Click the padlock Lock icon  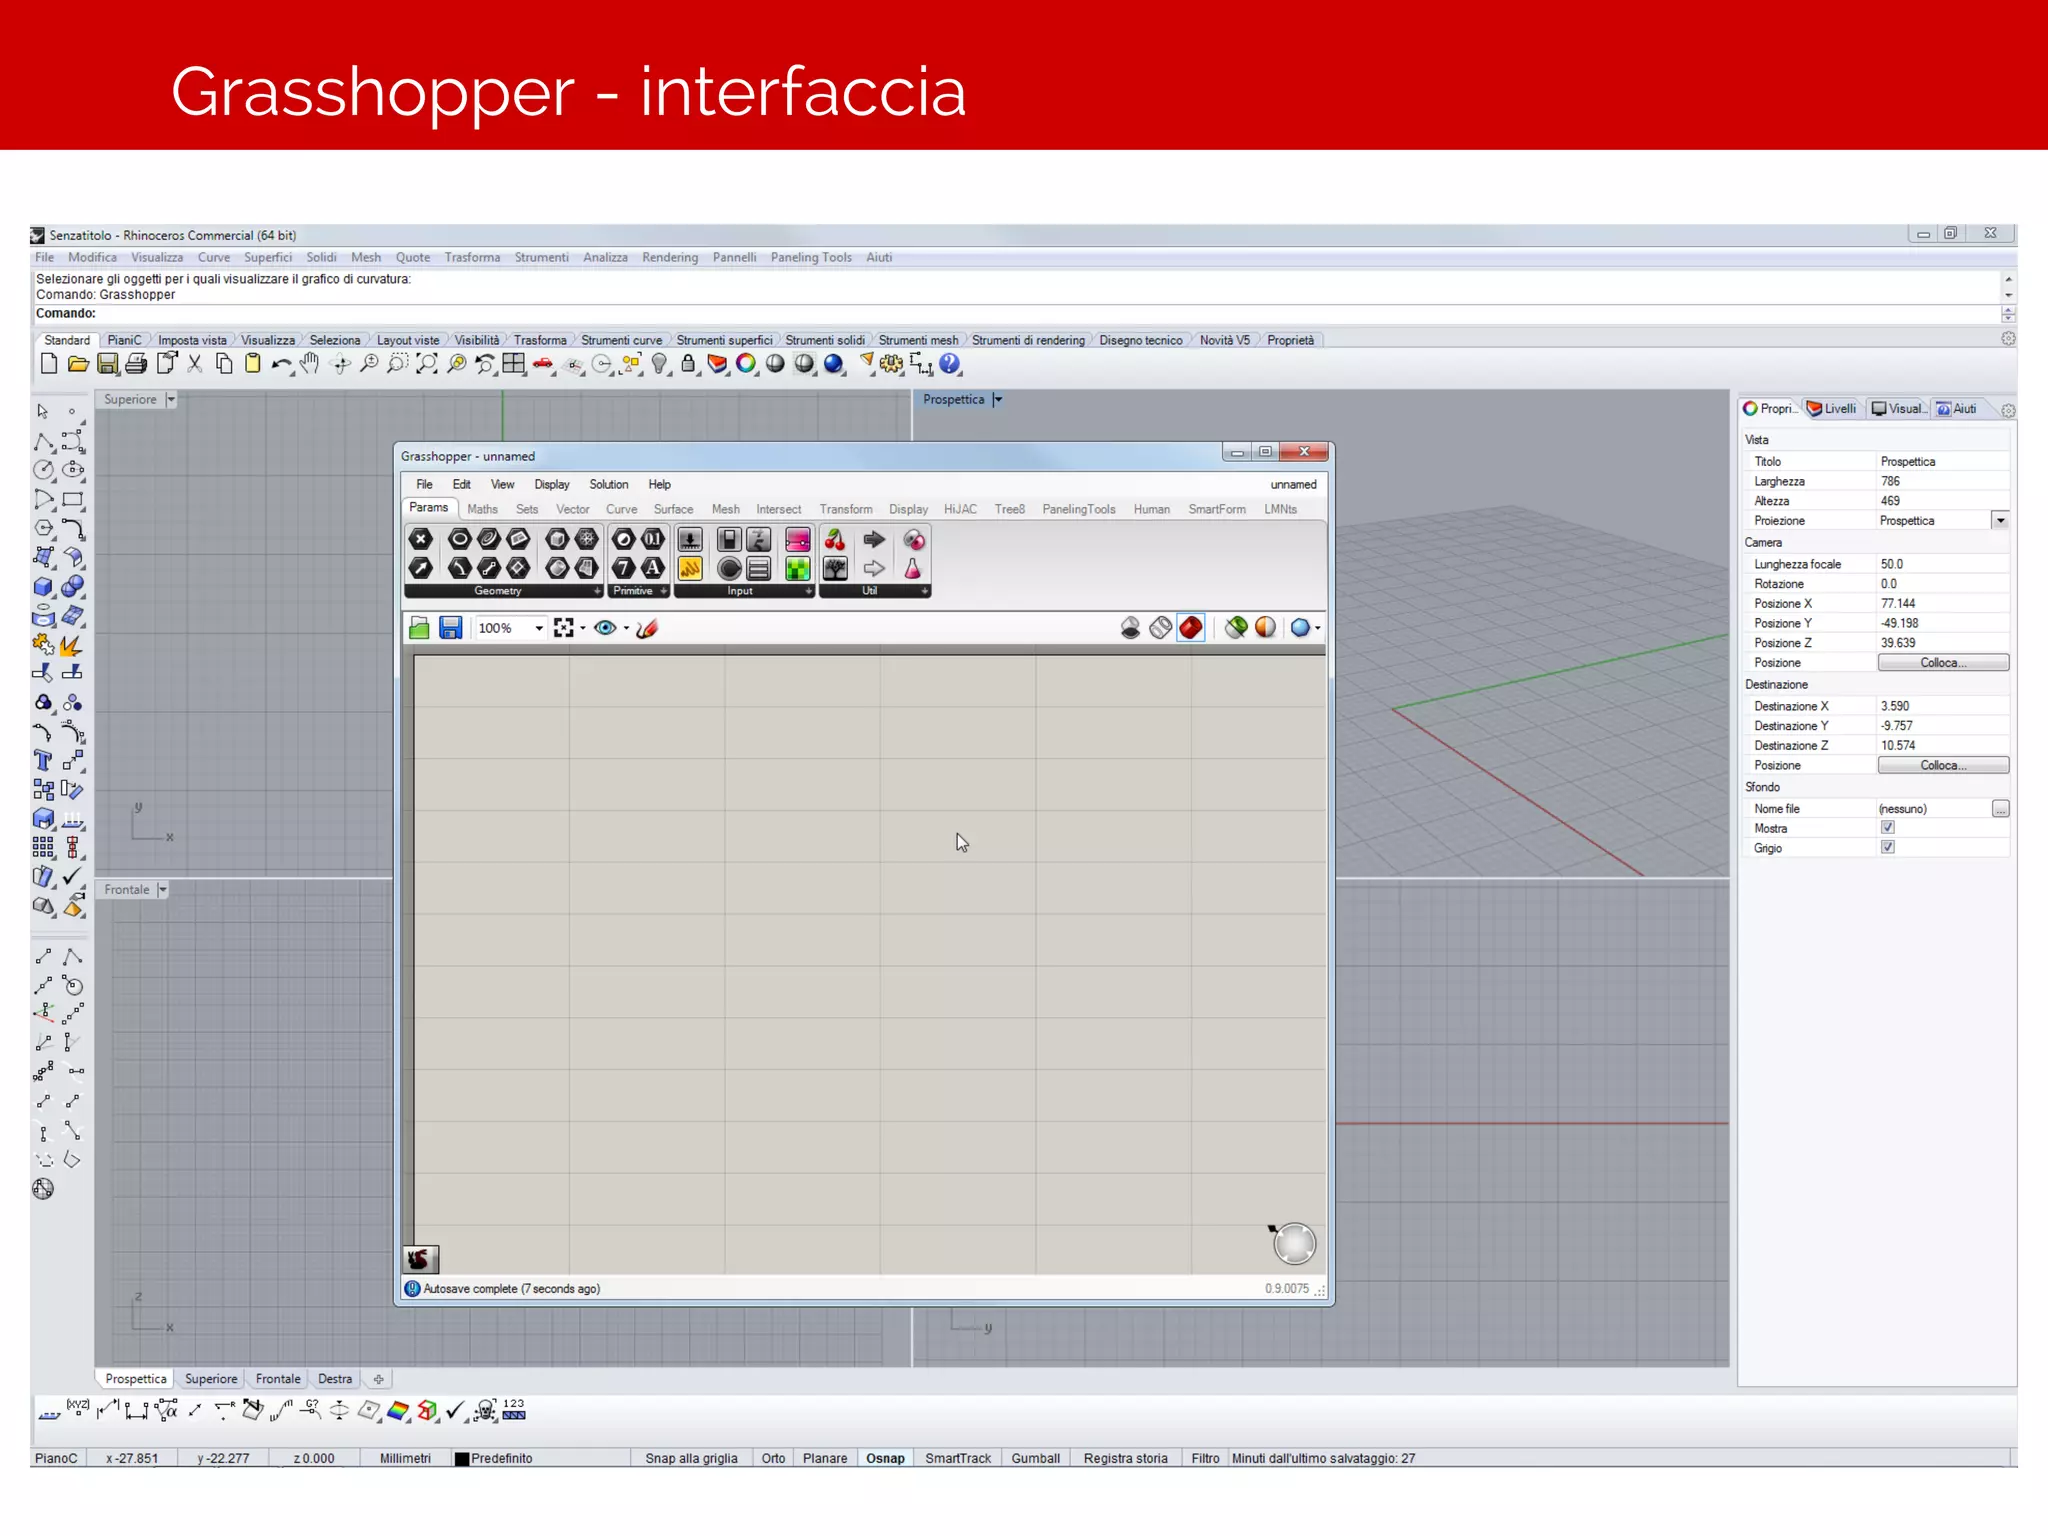tap(688, 364)
